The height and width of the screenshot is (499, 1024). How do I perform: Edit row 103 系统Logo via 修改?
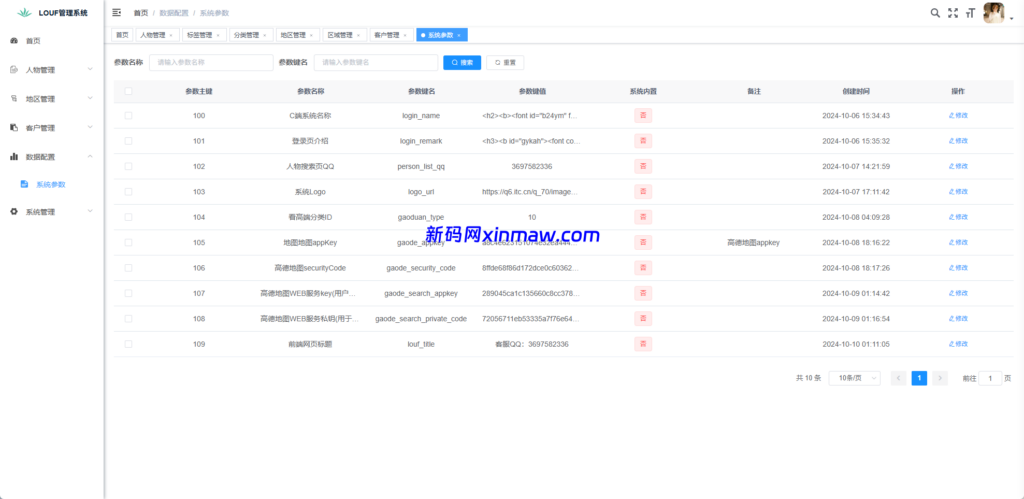pos(958,192)
